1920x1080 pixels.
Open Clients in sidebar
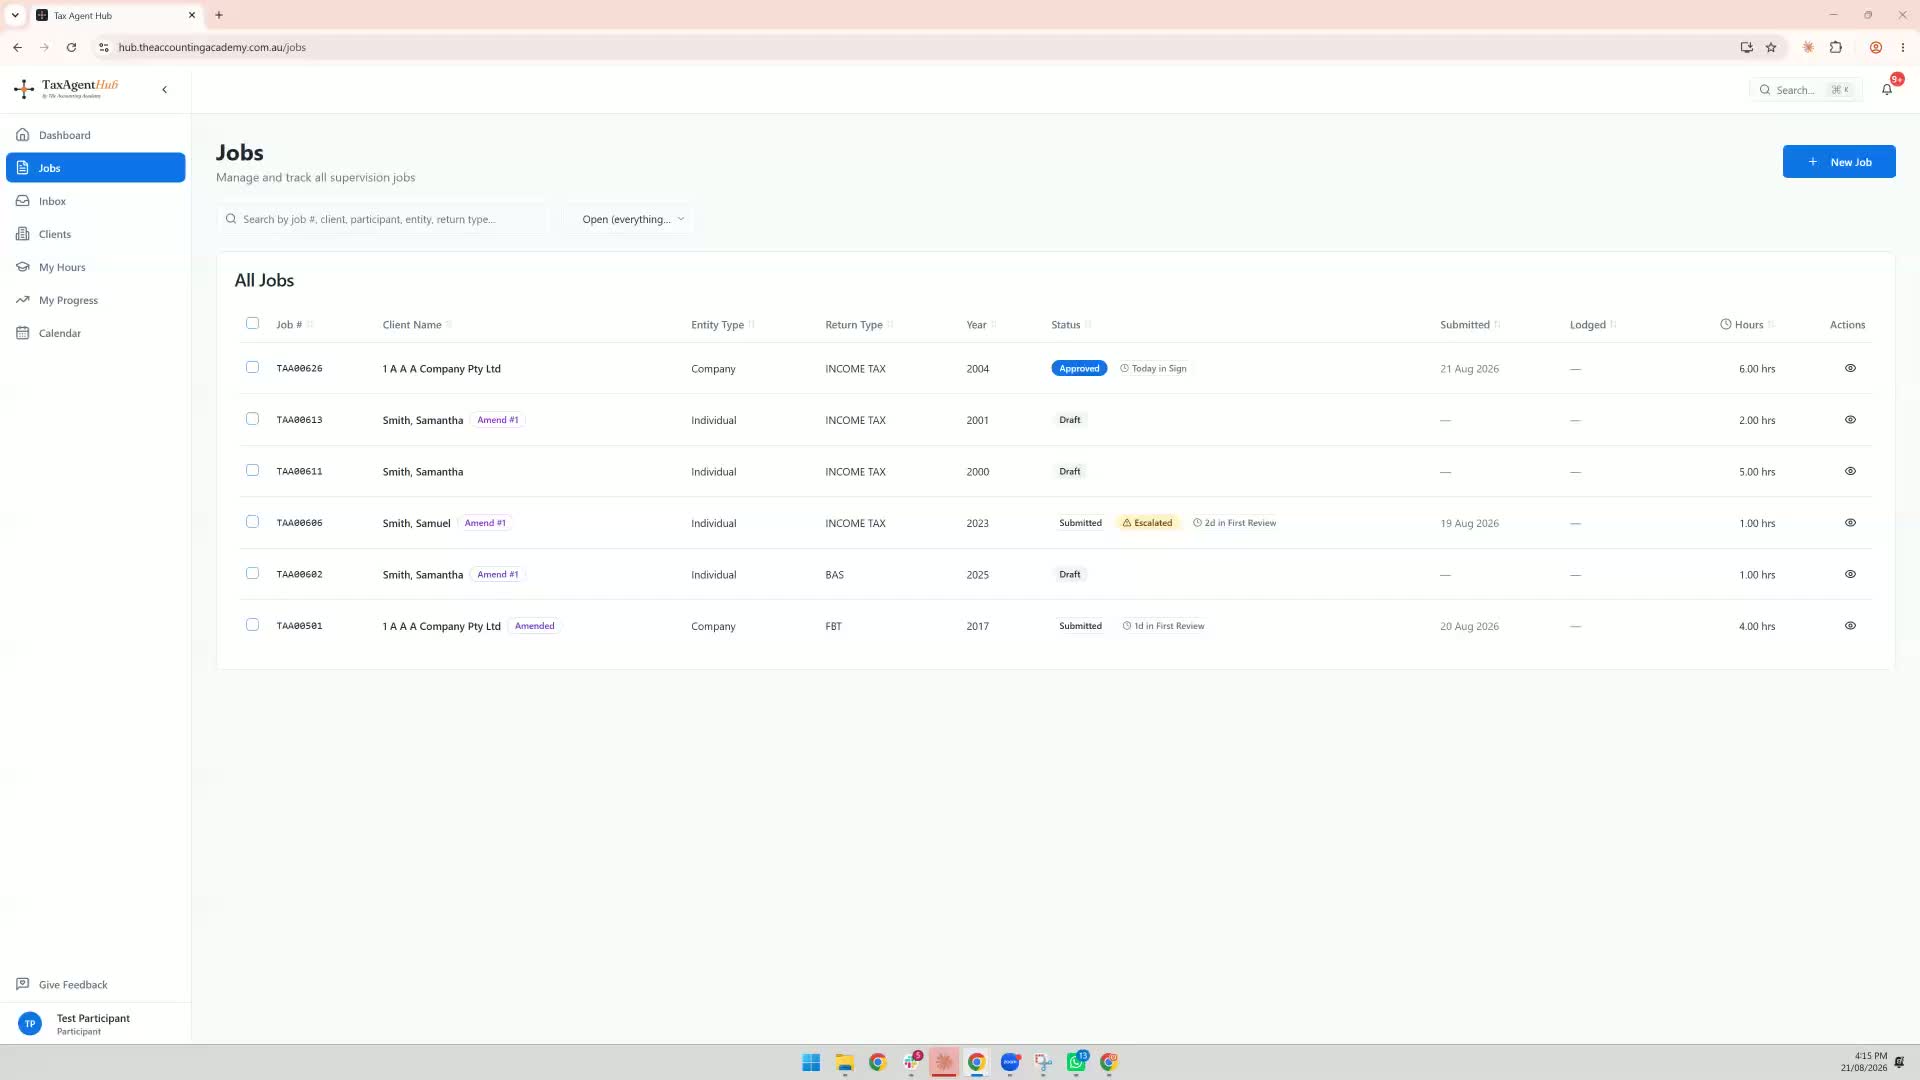pyautogui.click(x=96, y=234)
